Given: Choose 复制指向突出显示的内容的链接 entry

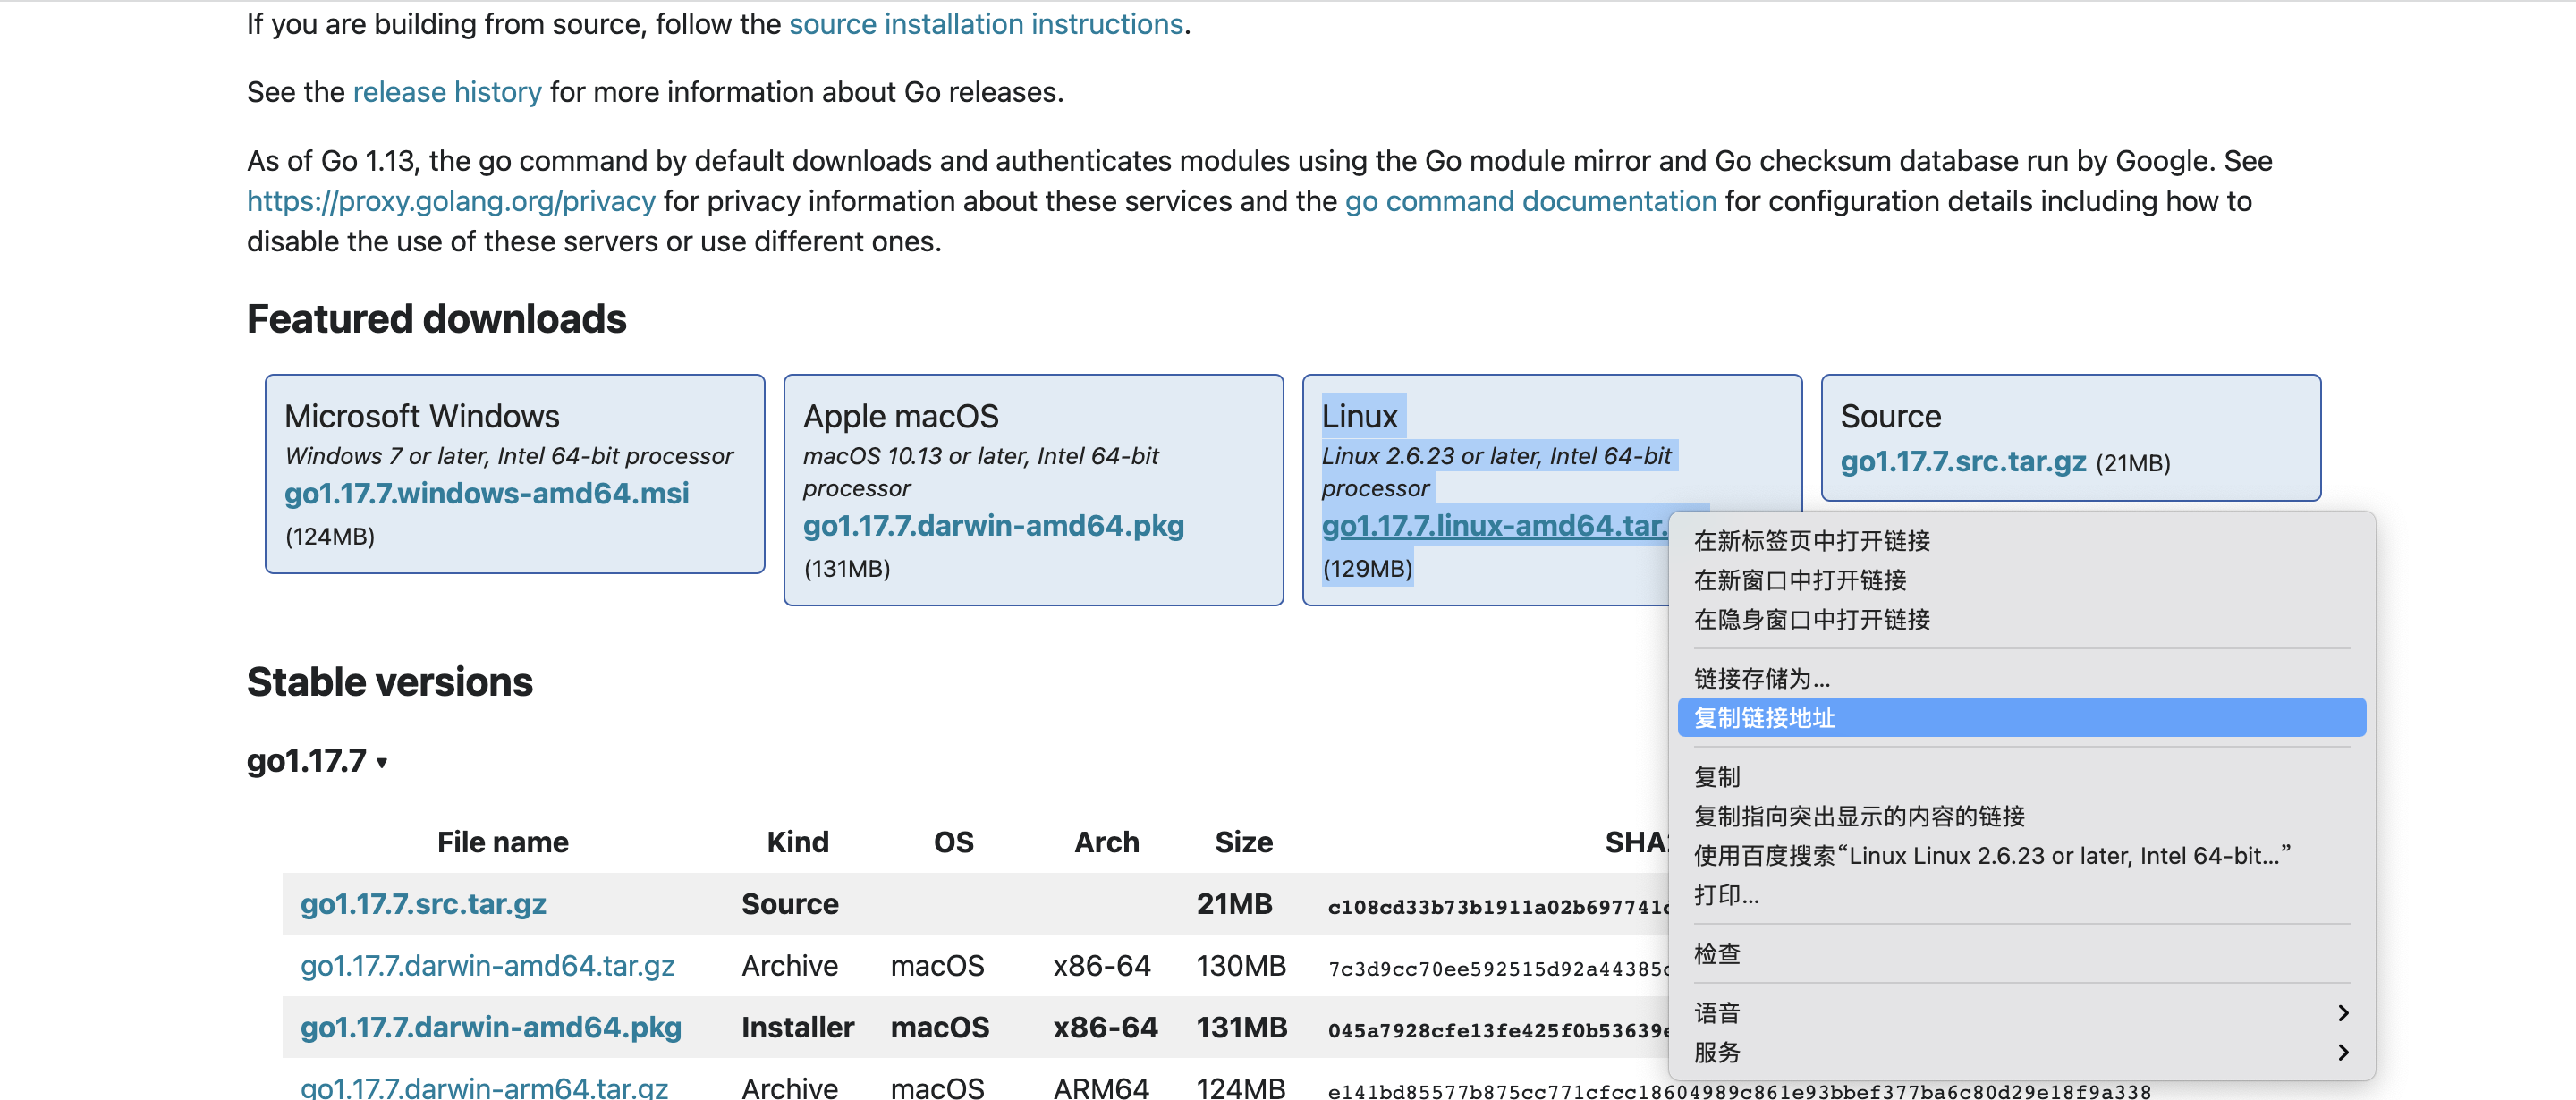Looking at the screenshot, I should tap(1858, 816).
